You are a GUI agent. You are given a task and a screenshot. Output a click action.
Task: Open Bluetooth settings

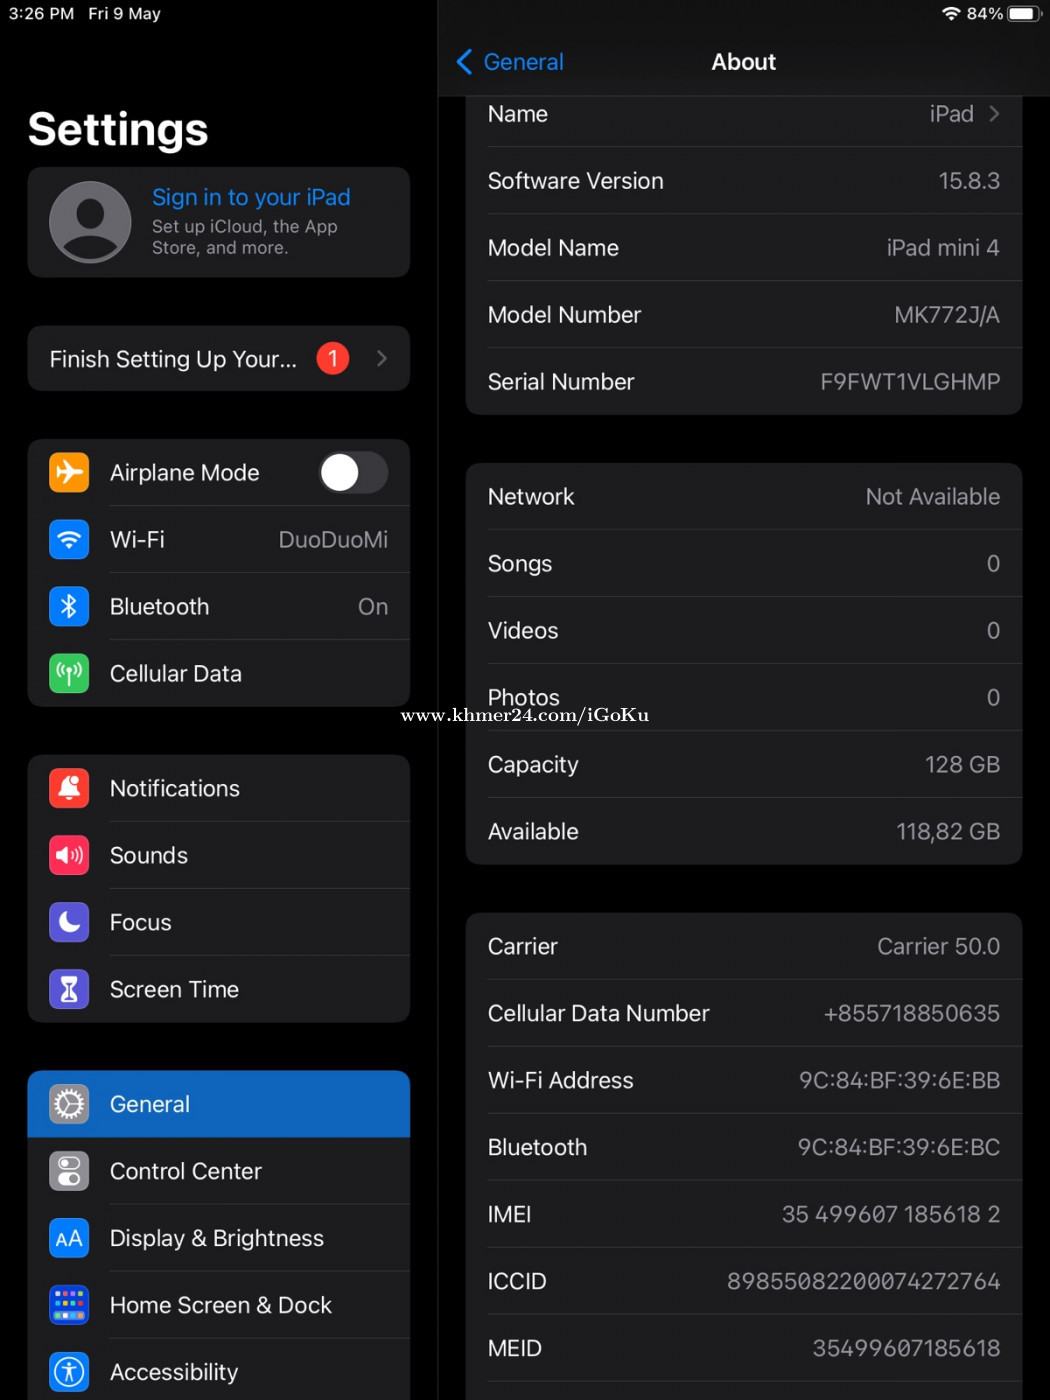219,606
